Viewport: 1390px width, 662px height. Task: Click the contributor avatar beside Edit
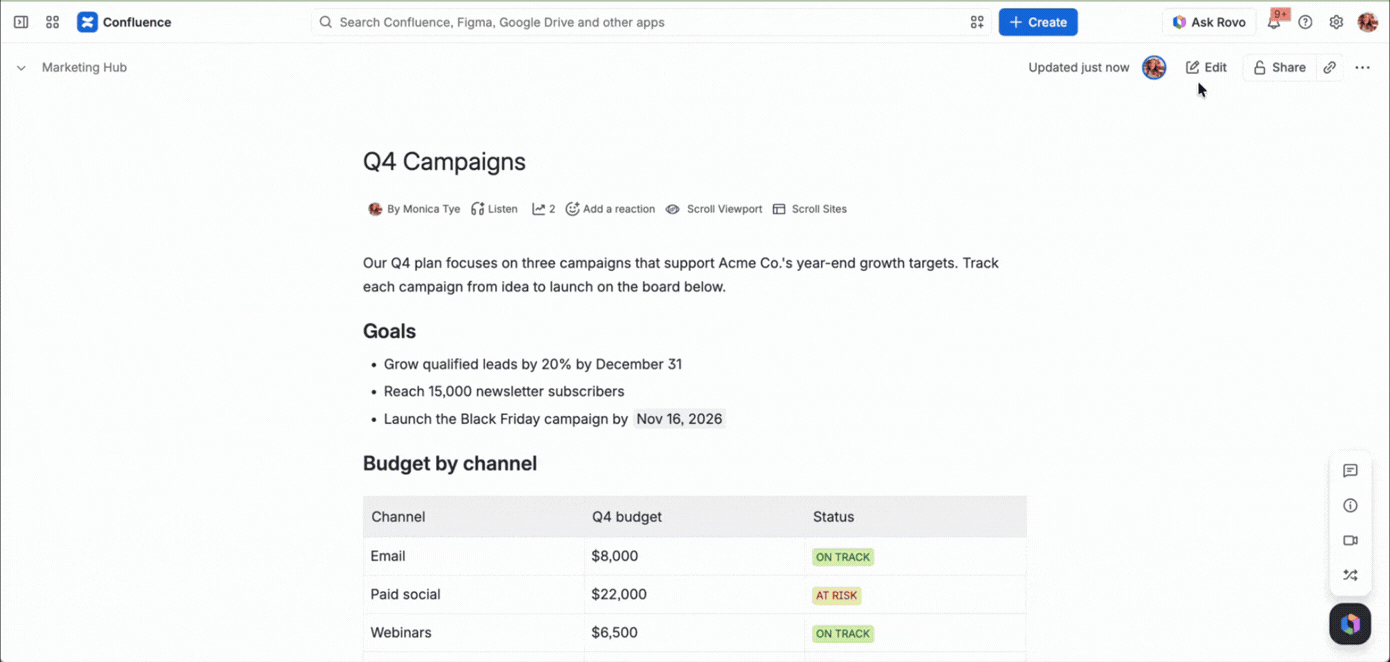(x=1154, y=68)
